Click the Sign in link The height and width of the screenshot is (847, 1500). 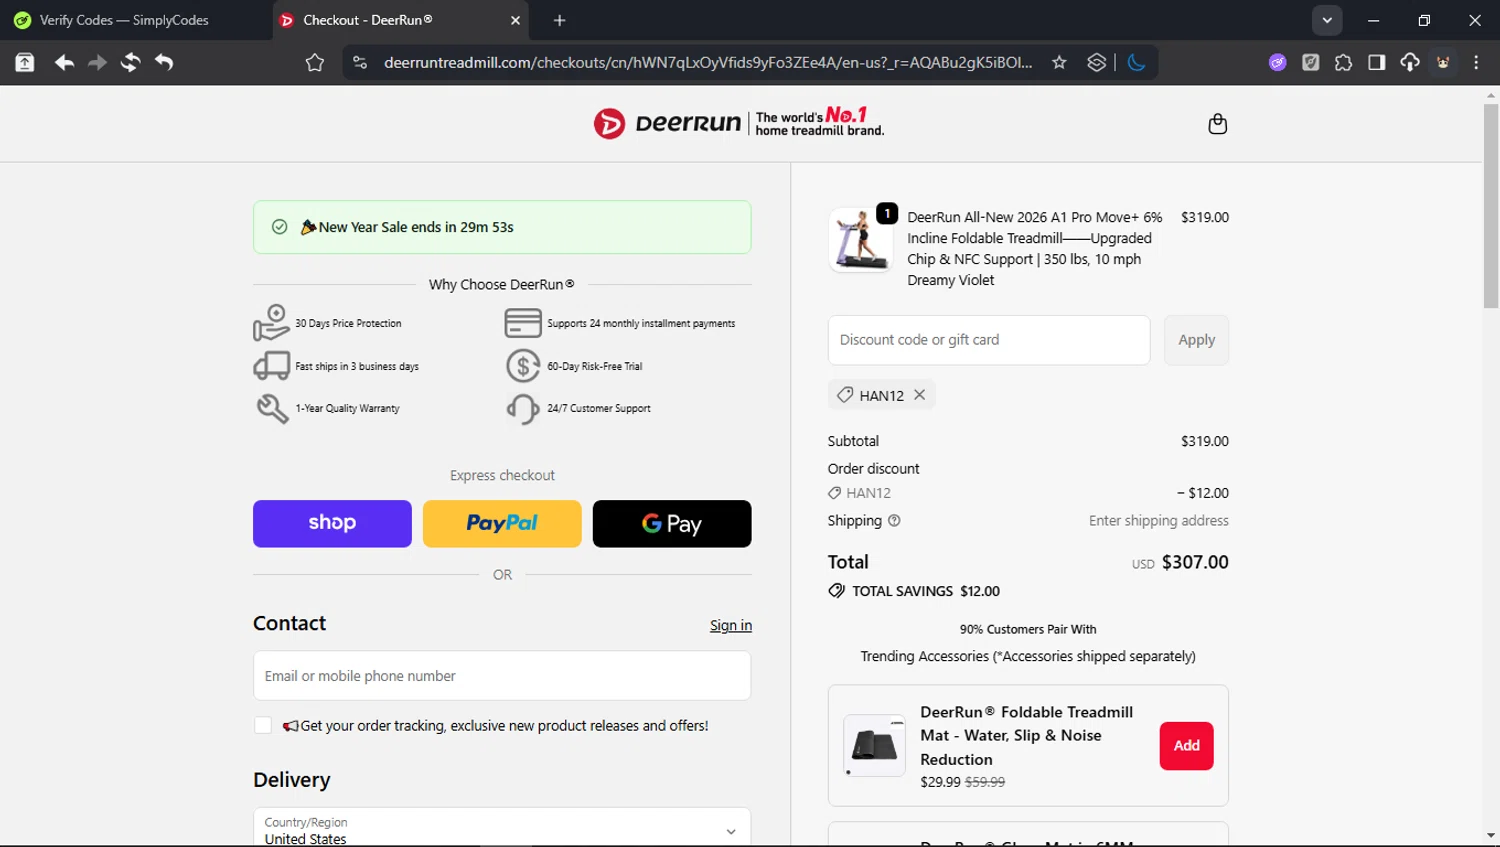730,626
